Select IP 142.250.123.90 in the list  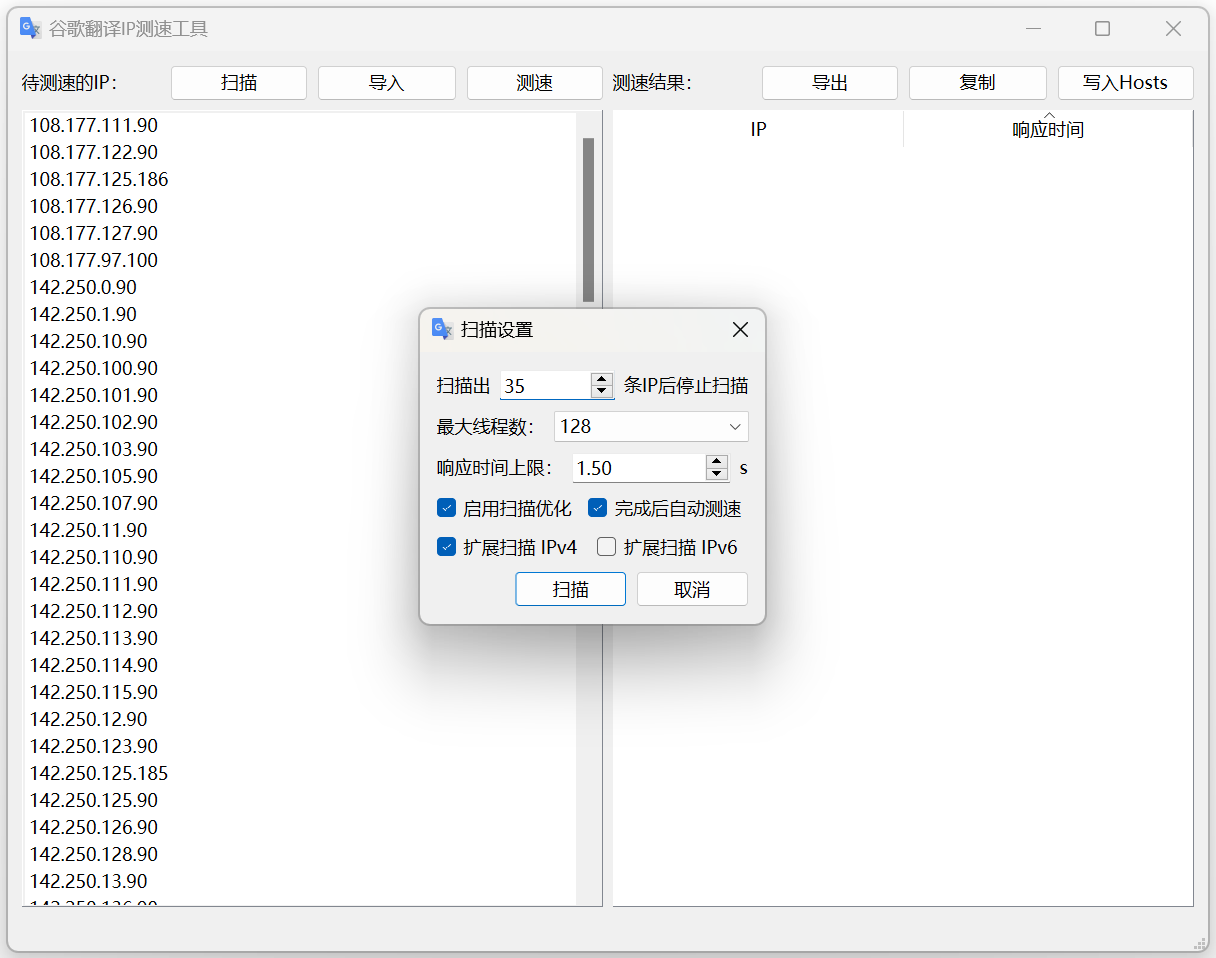(x=94, y=746)
